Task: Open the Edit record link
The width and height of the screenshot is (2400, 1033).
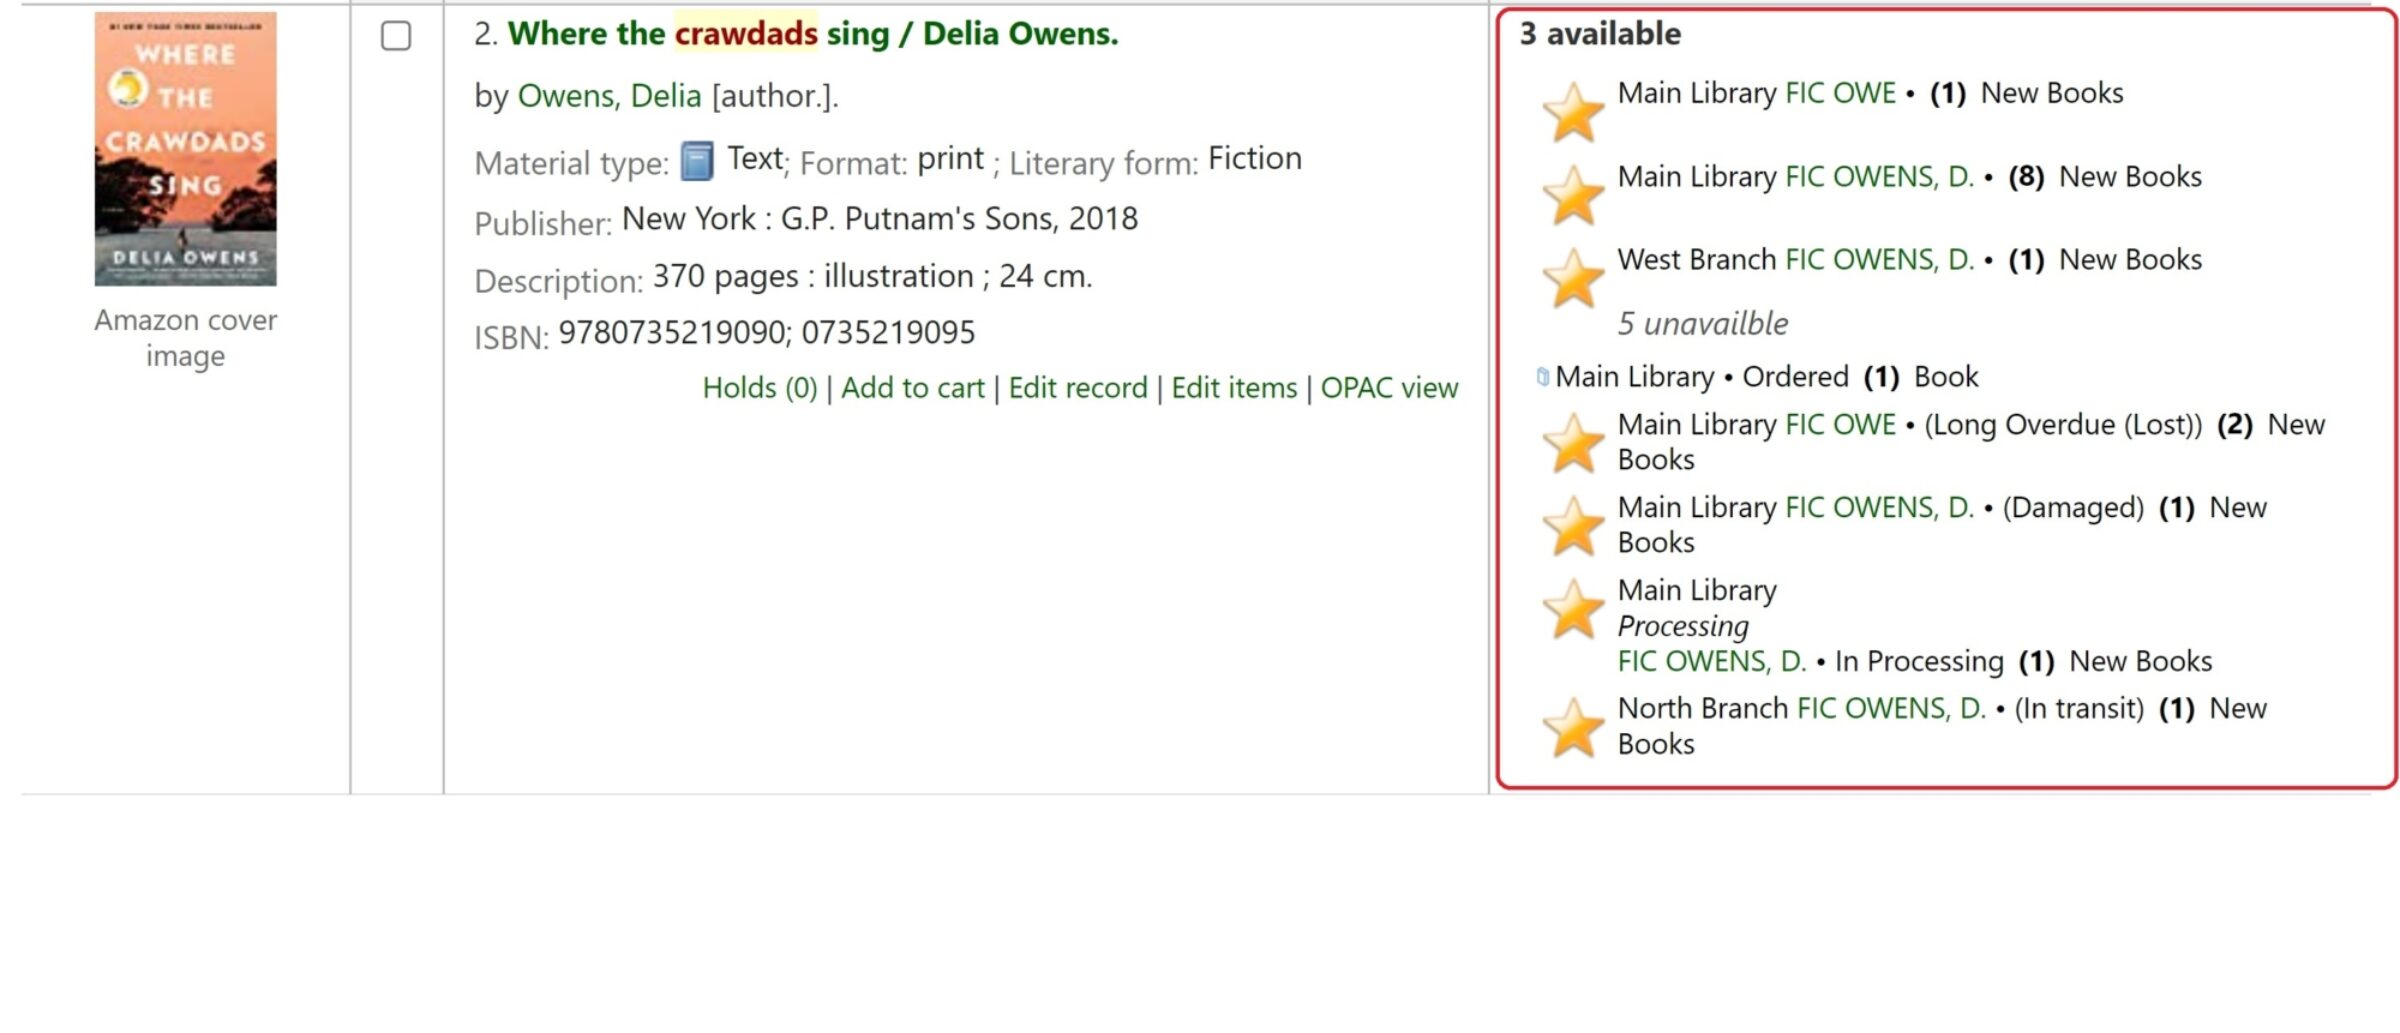Action: [x=1078, y=388]
